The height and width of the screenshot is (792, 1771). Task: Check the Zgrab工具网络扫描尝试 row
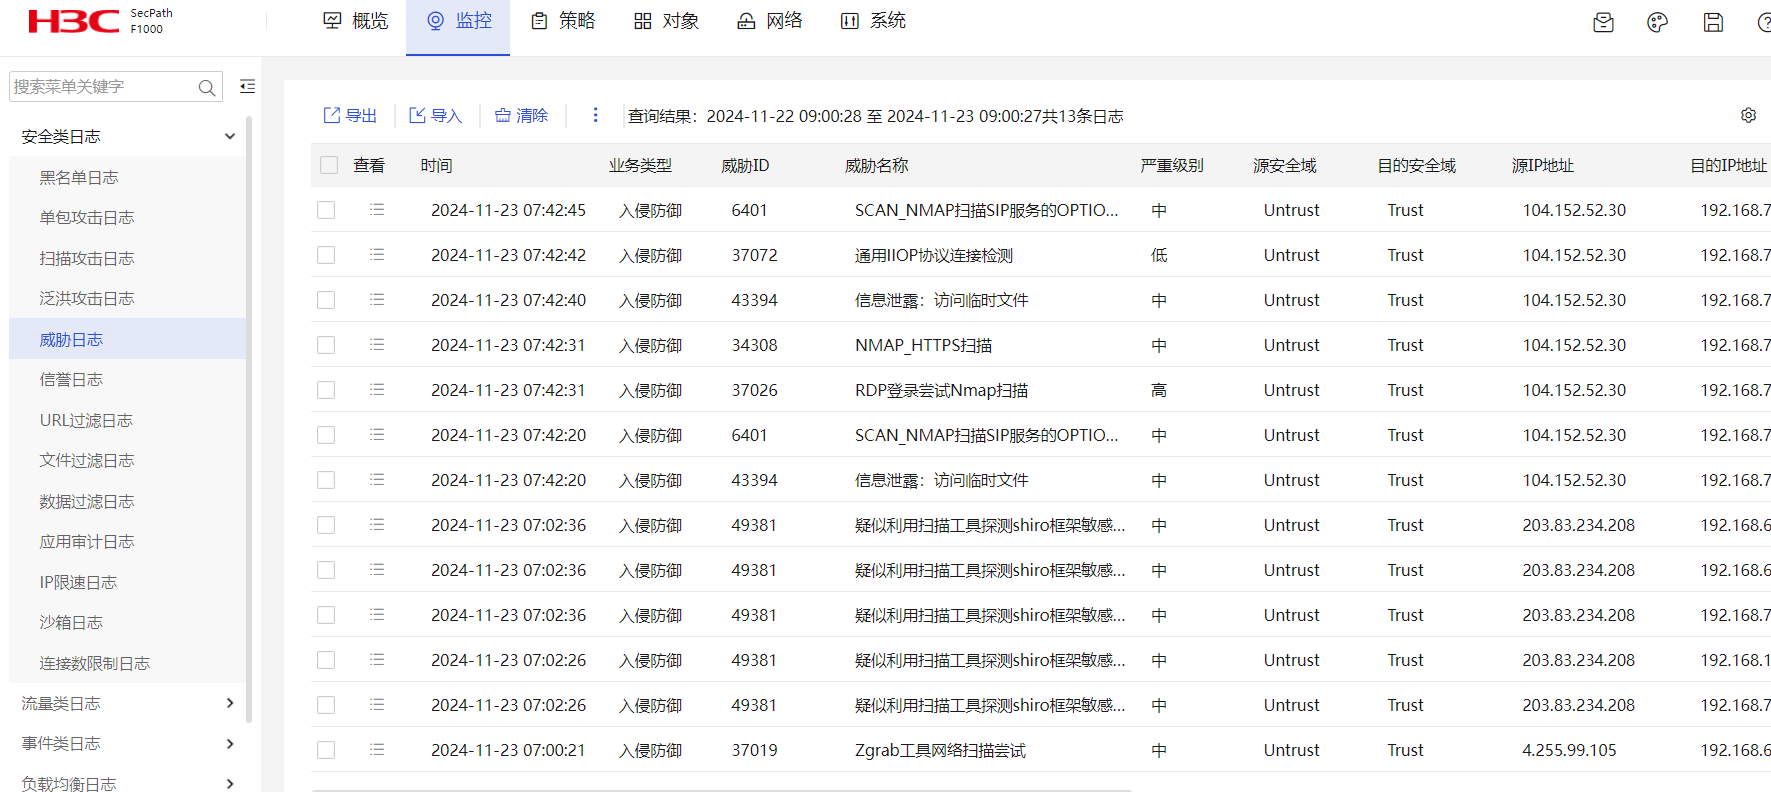coord(326,750)
